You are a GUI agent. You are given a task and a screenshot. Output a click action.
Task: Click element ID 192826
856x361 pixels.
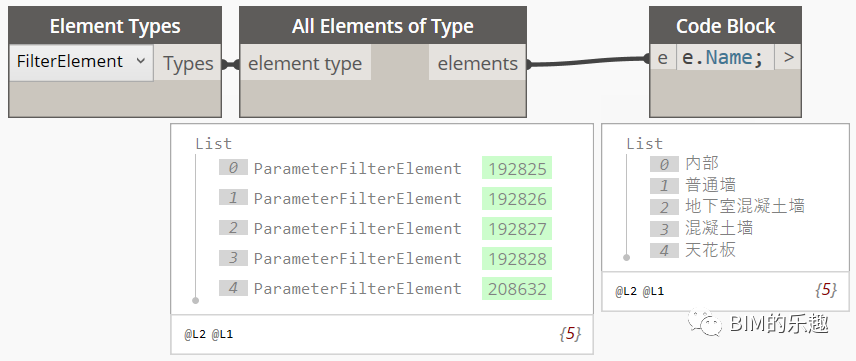pyautogui.click(x=517, y=199)
